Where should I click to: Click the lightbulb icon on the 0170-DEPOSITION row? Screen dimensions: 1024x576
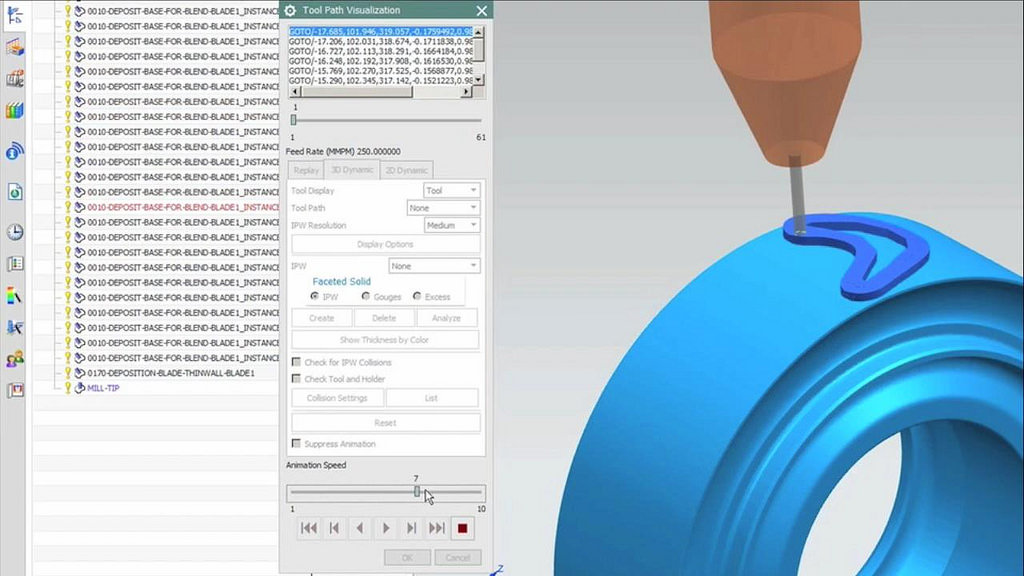pyautogui.click(x=67, y=372)
